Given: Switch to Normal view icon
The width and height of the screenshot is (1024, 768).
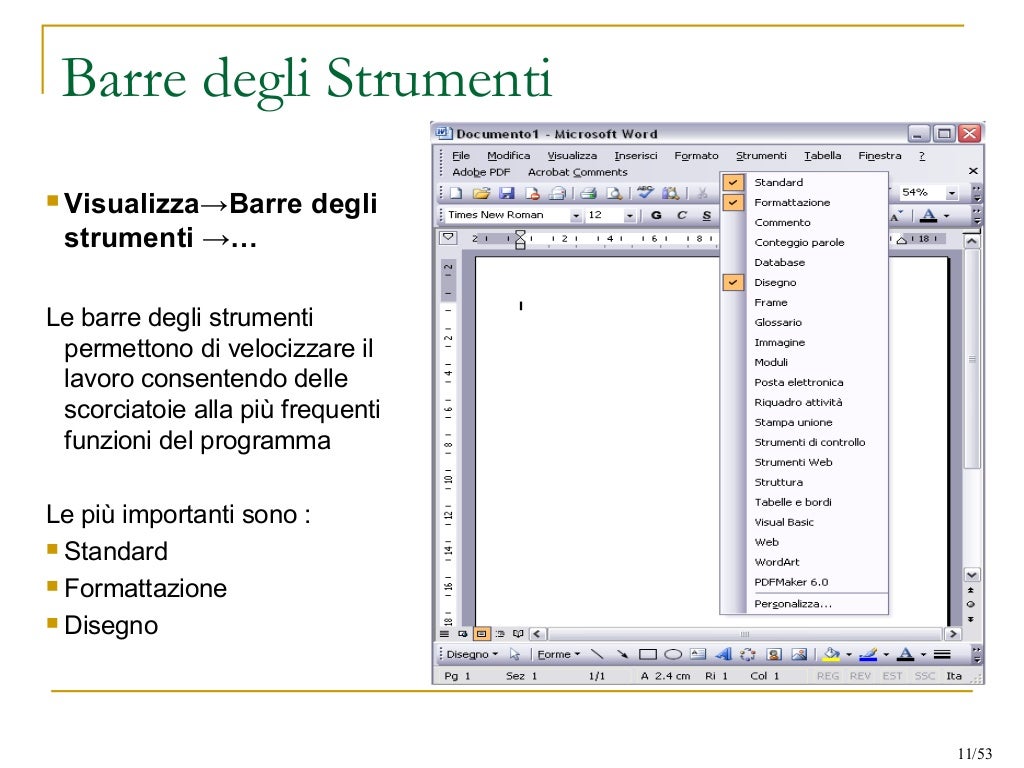Looking at the screenshot, I should pyautogui.click(x=445, y=633).
